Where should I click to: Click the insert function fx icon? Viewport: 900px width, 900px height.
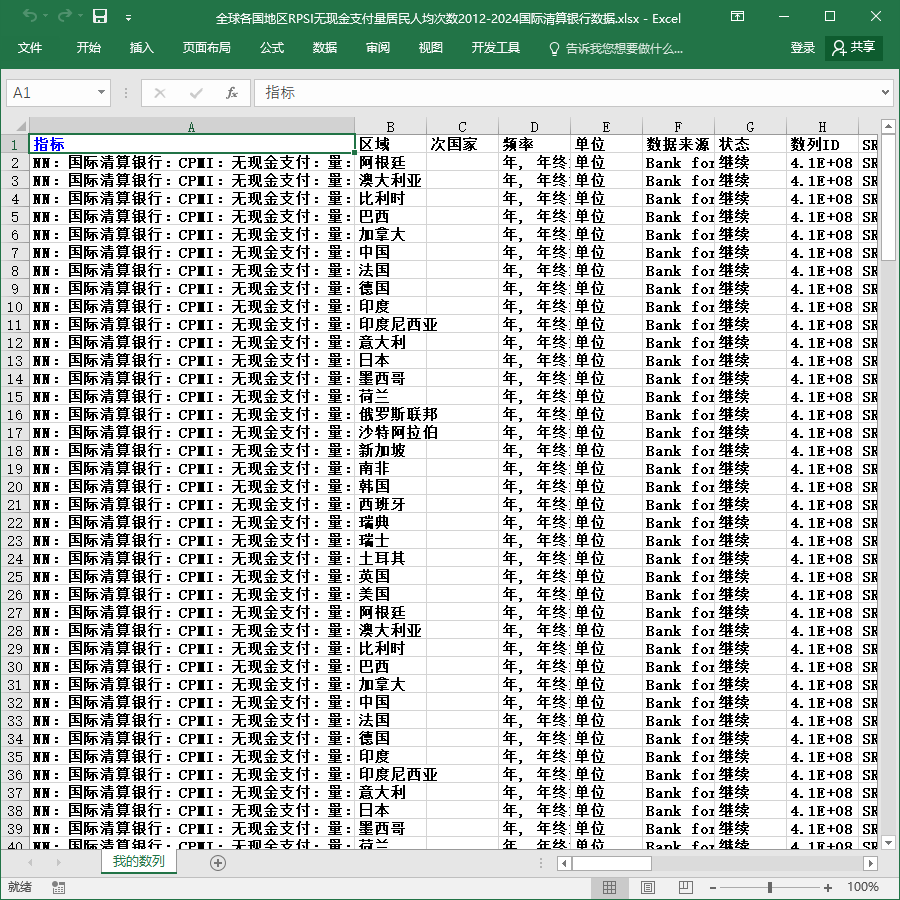tap(231, 93)
